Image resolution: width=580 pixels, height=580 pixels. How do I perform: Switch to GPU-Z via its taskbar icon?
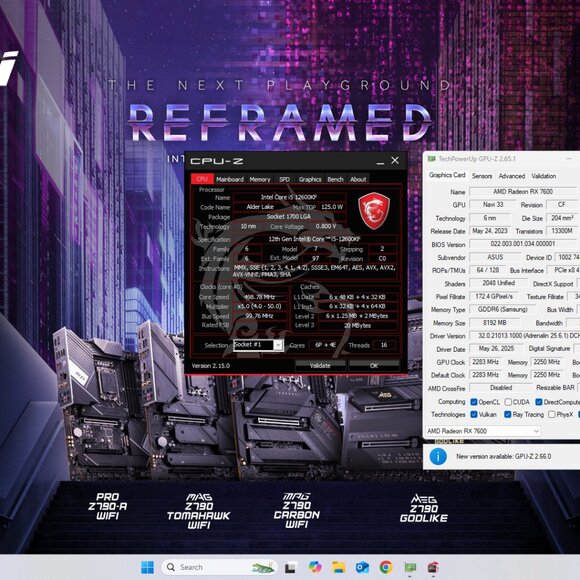tap(409, 567)
